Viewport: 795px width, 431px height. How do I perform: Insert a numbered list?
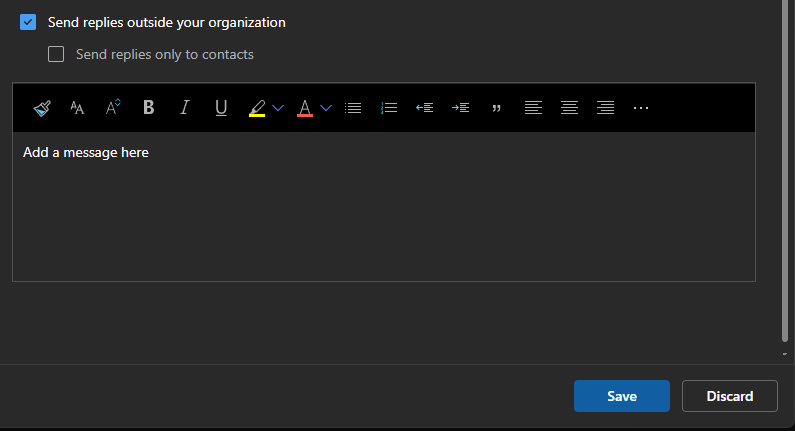[389, 108]
